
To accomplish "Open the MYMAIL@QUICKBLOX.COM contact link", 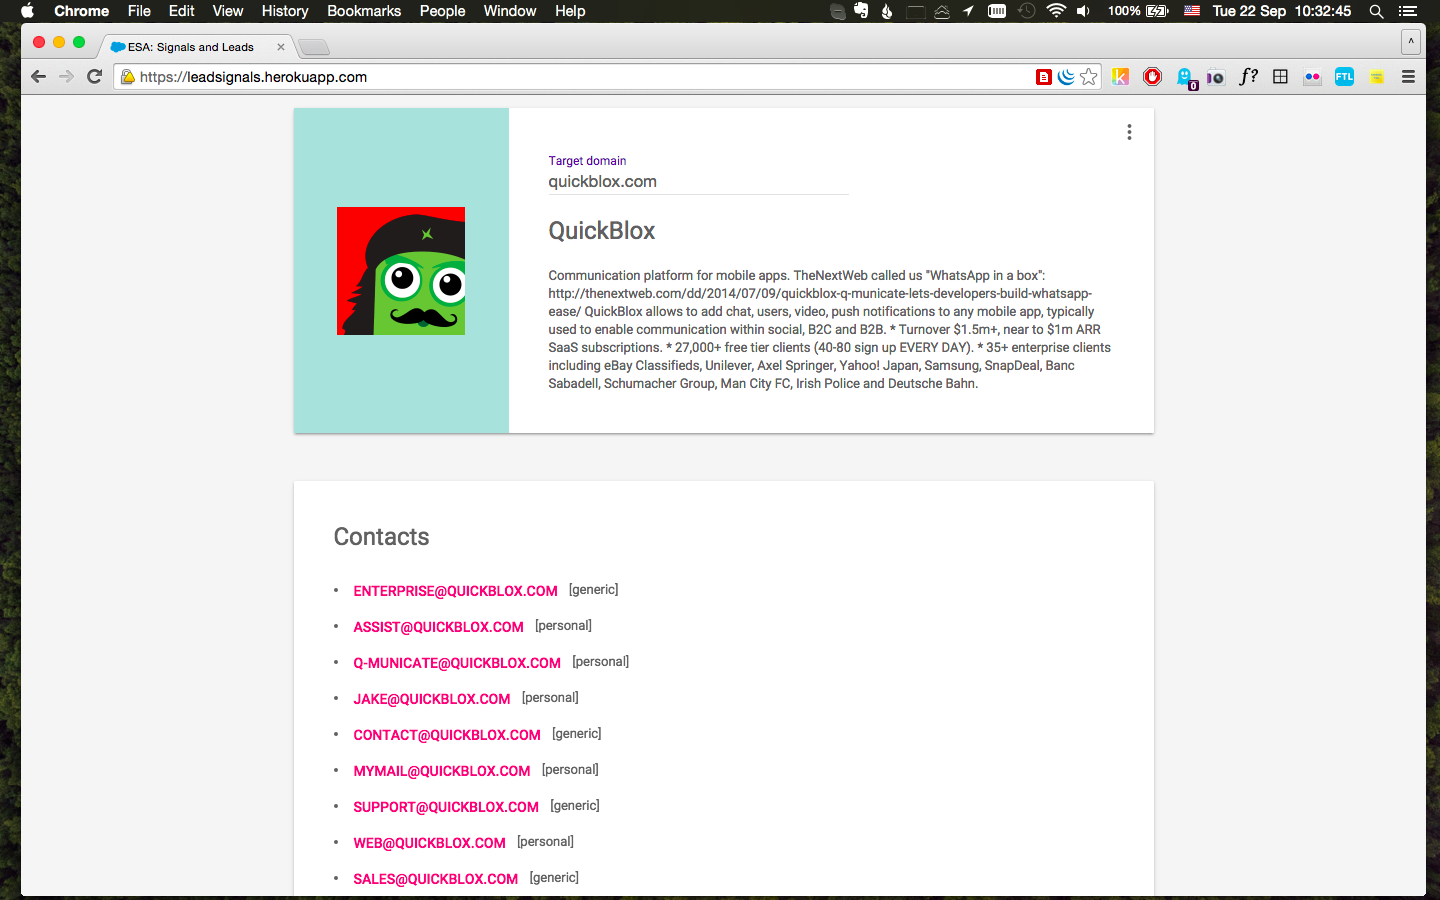I will click(442, 771).
